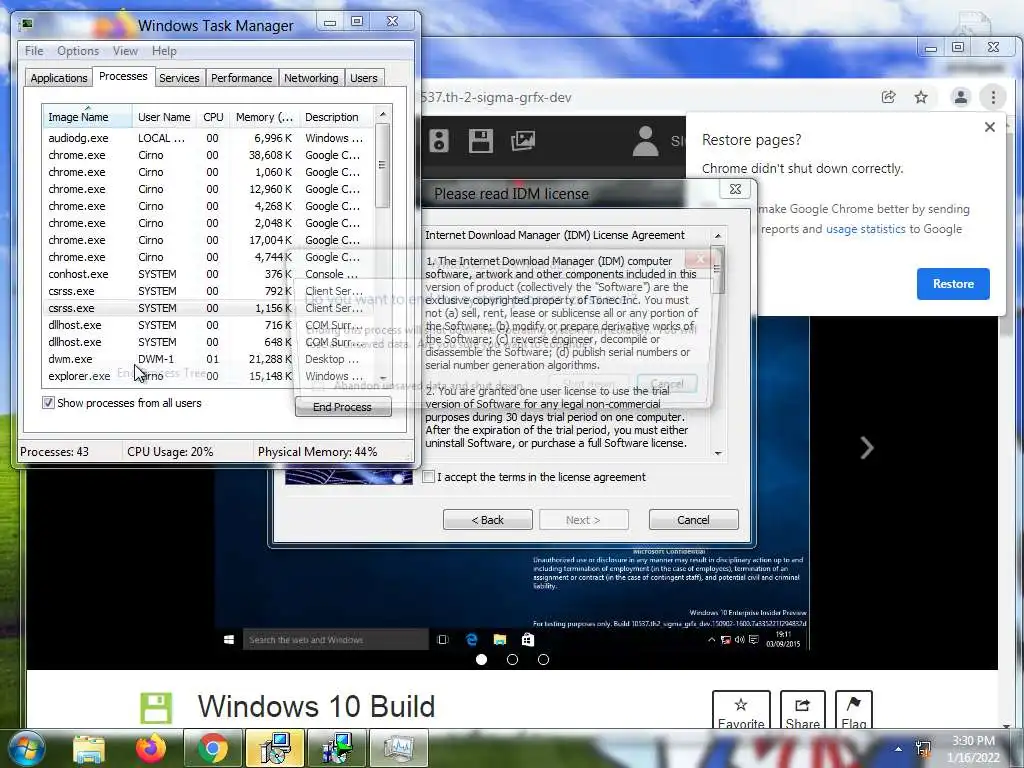Cancel the IDM installer dialog
Screen dimensions: 1024x768
click(694, 520)
